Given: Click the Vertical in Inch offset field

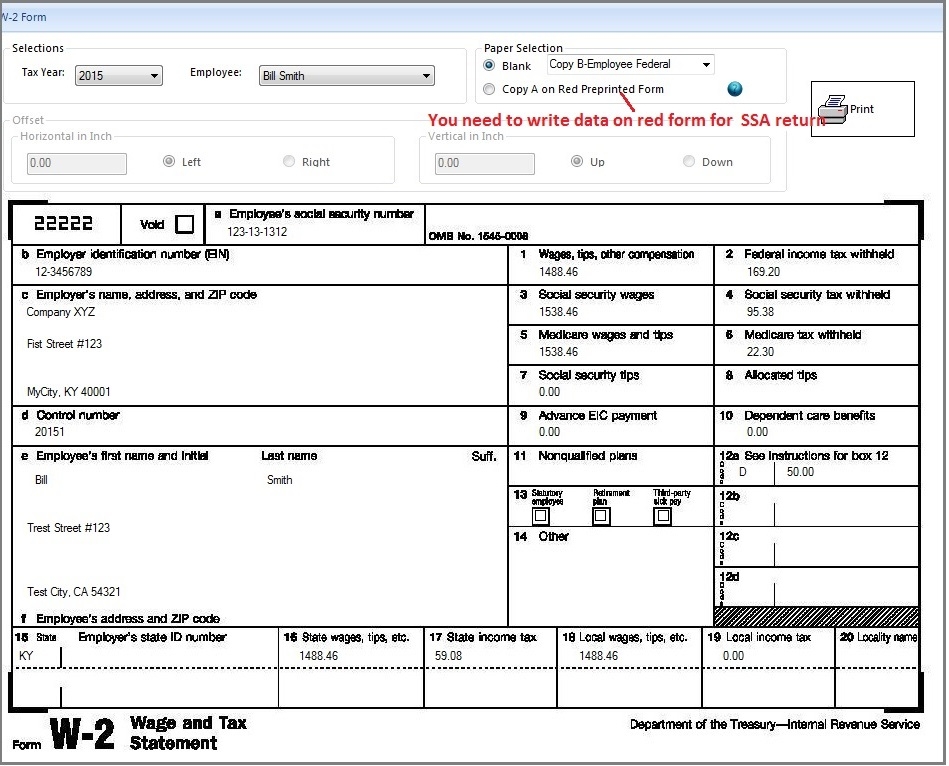Looking at the screenshot, I should (484, 162).
